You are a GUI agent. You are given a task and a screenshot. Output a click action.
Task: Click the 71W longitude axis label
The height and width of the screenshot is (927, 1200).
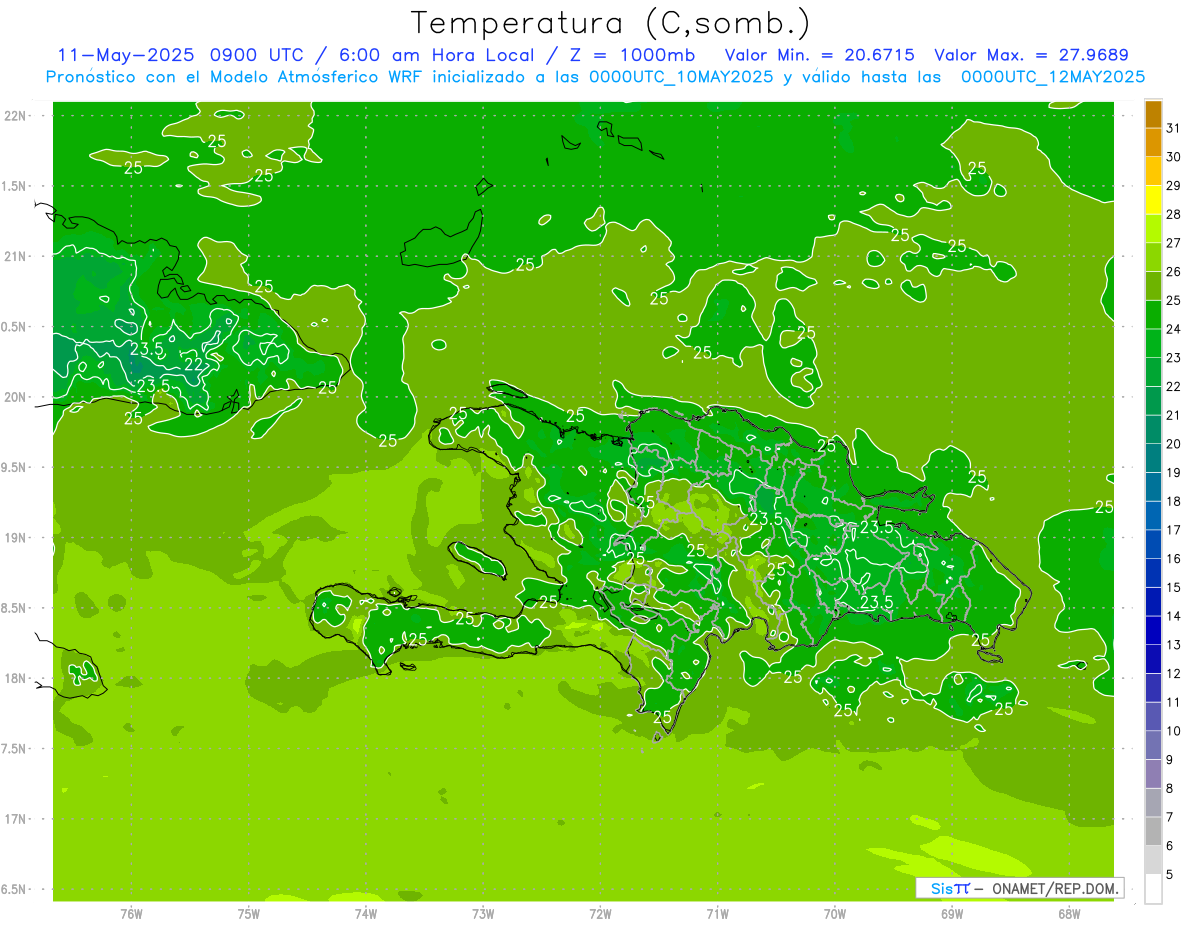point(717,914)
